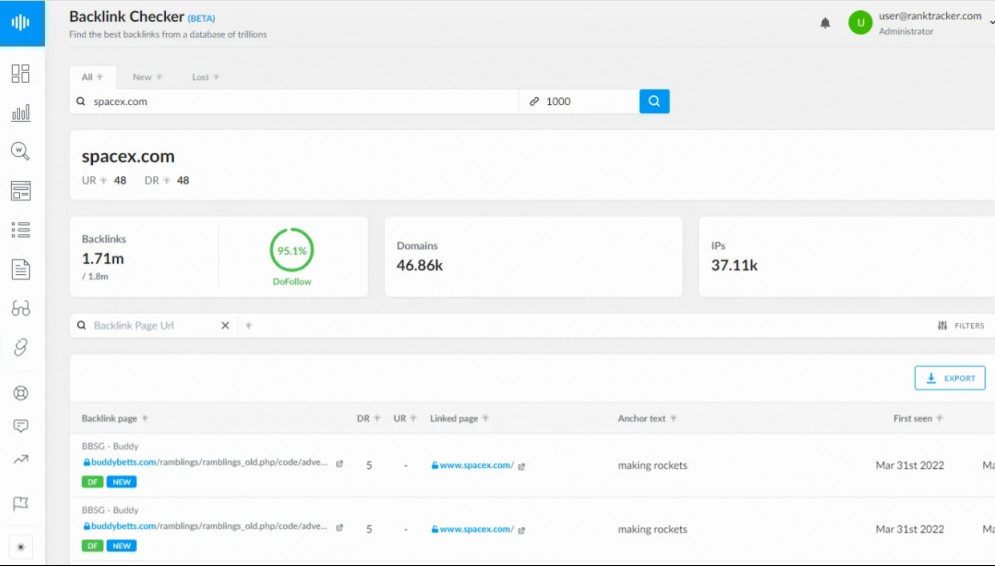Click the blue search button
This screenshot has height=566, width=995.
(x=654, y=101)
